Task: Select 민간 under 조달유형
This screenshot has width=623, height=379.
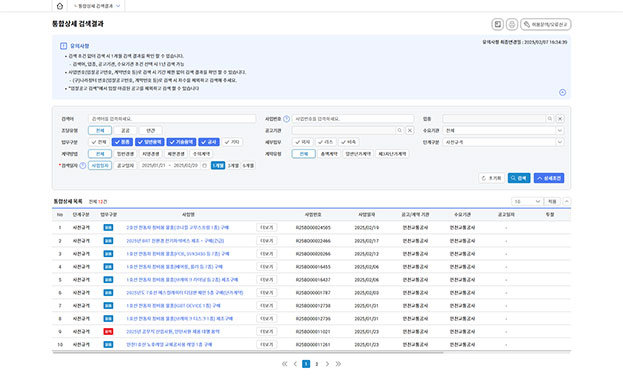Action: (x=151, y=131)
